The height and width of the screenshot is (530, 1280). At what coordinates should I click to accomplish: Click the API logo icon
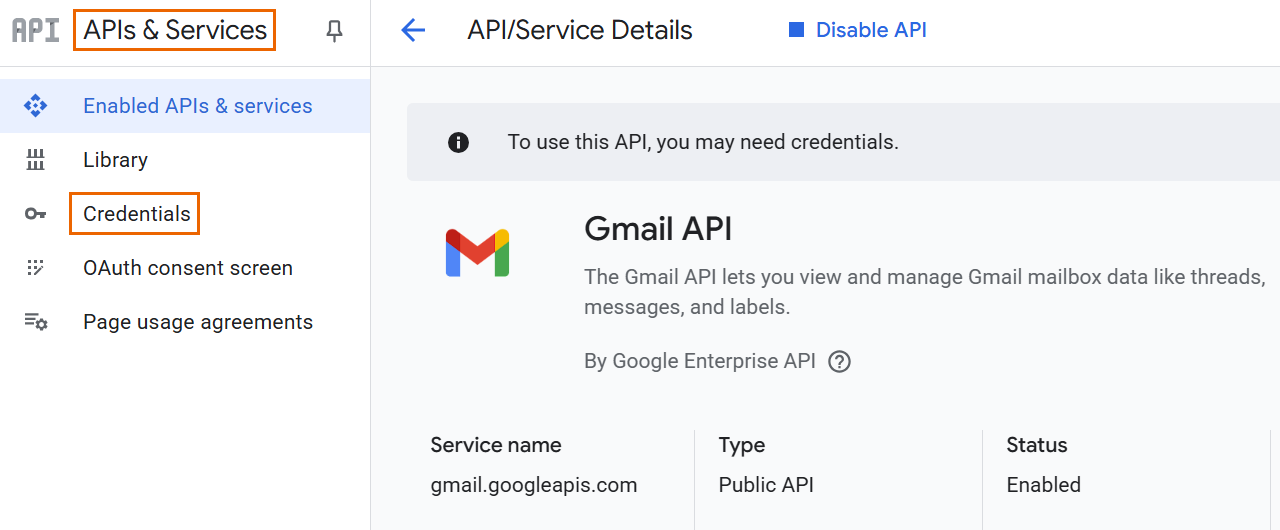(x=36, y=30)
